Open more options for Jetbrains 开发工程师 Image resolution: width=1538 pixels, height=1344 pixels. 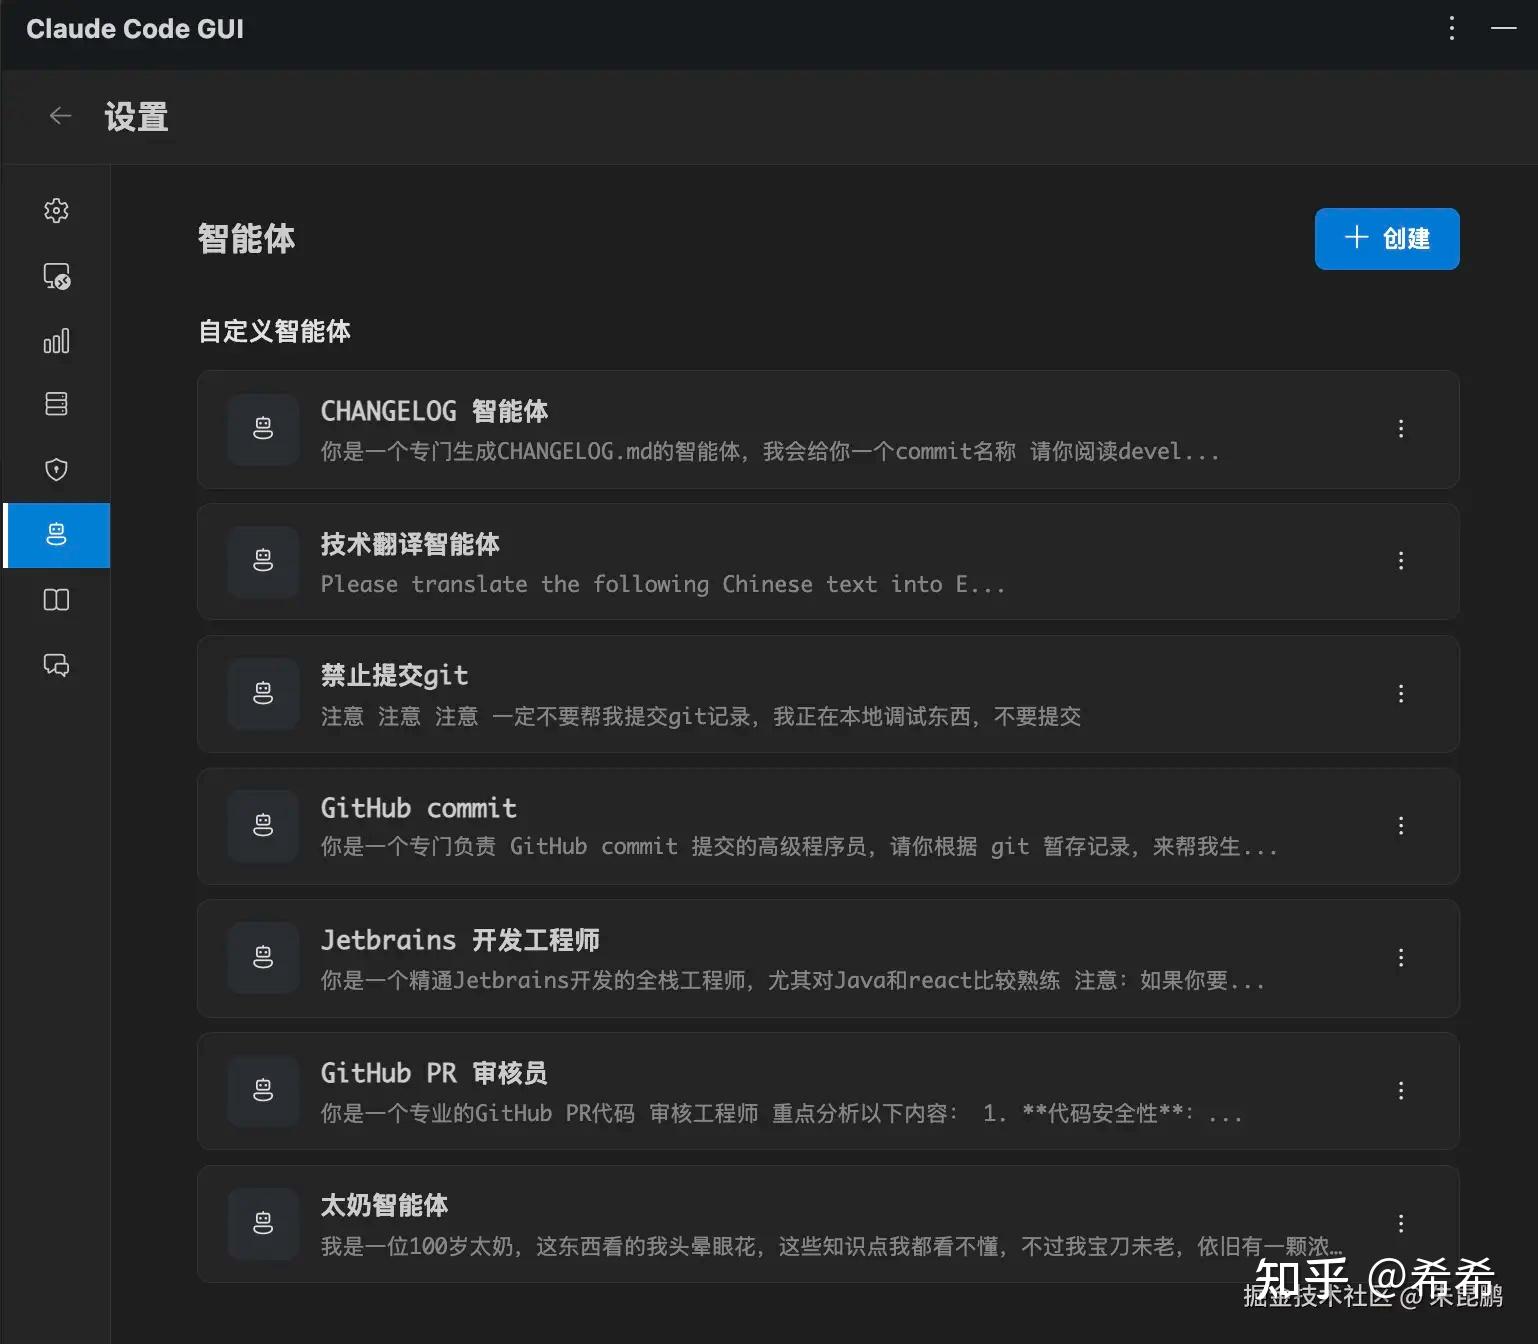(1401, 958)
